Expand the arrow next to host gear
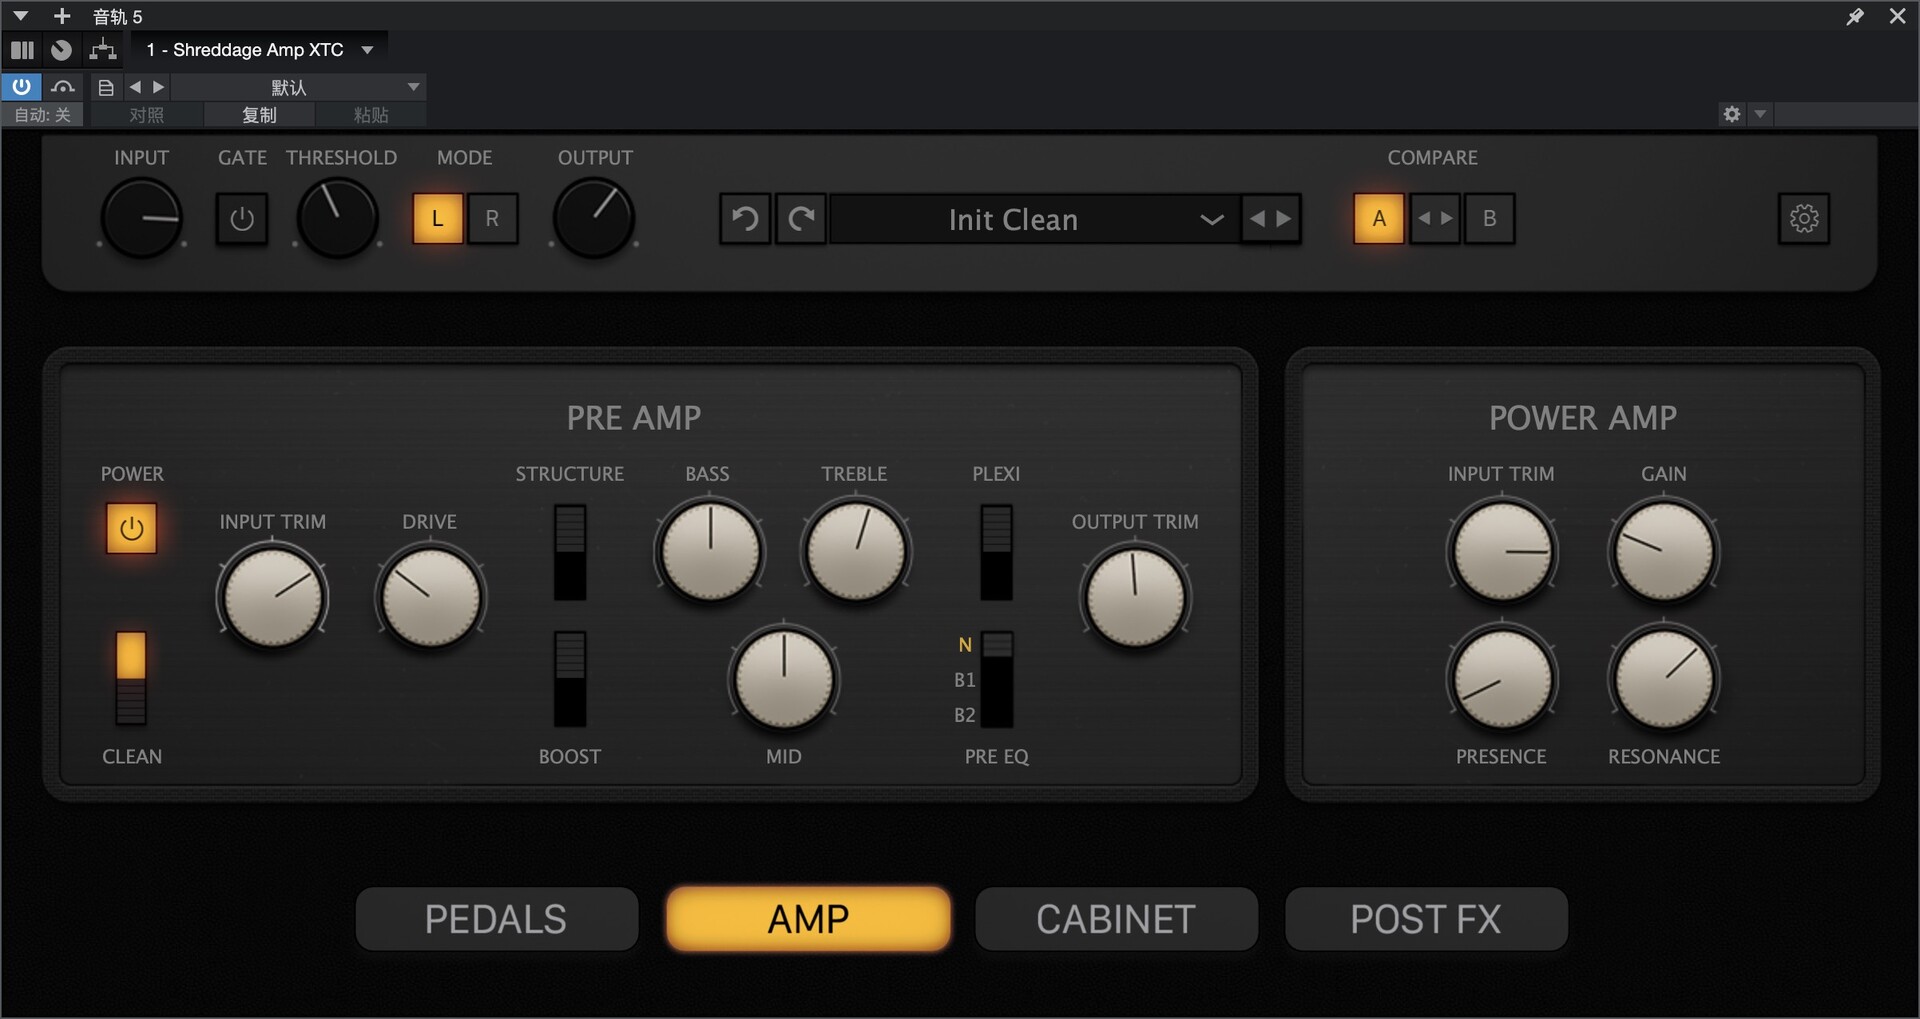The height and width of the screenshot is (1019, 1920). click(x=1760, y=114)
